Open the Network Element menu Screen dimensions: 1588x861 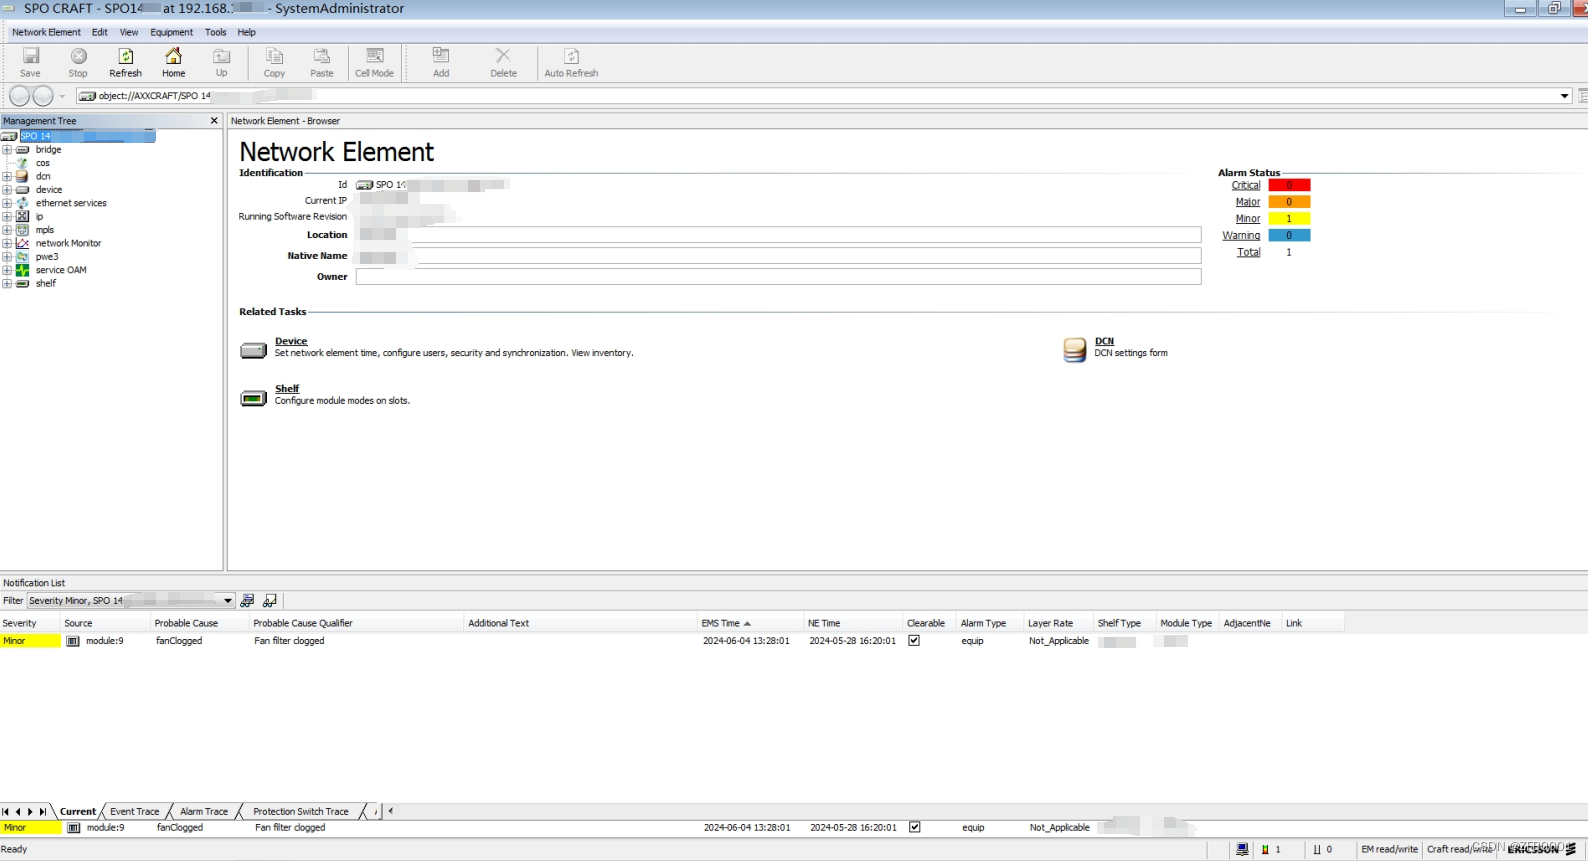pos(46,32)
